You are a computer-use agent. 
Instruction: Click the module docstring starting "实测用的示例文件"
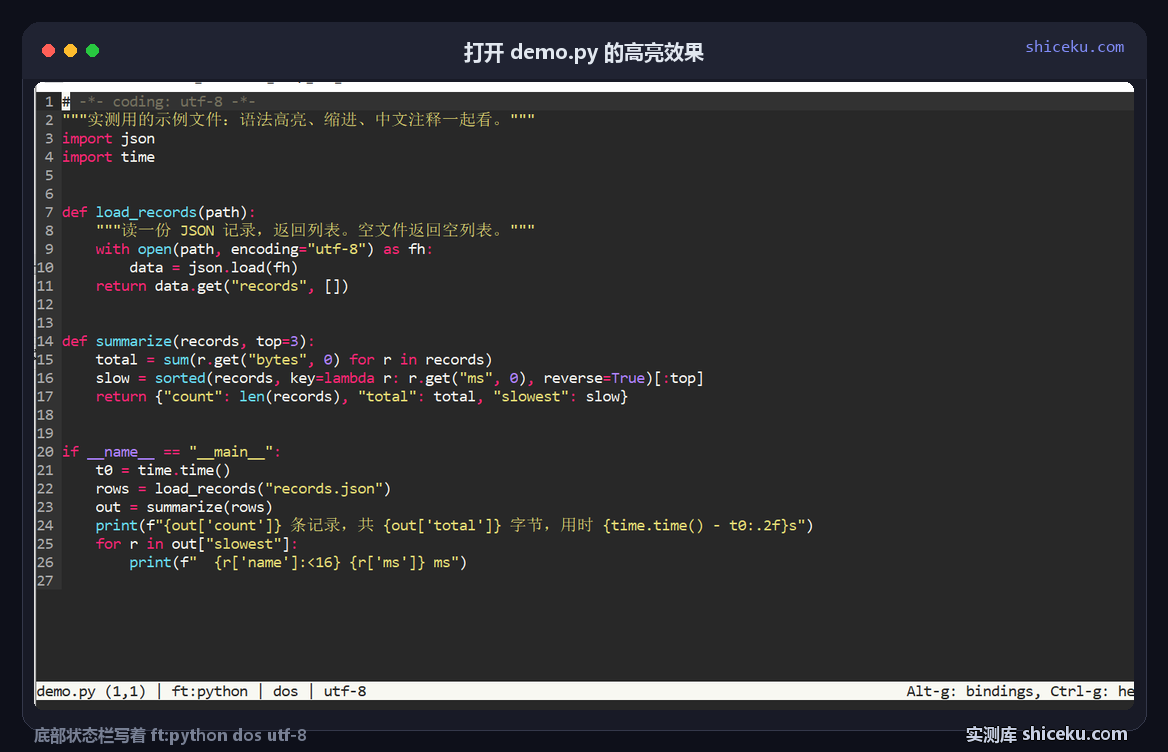299,120
